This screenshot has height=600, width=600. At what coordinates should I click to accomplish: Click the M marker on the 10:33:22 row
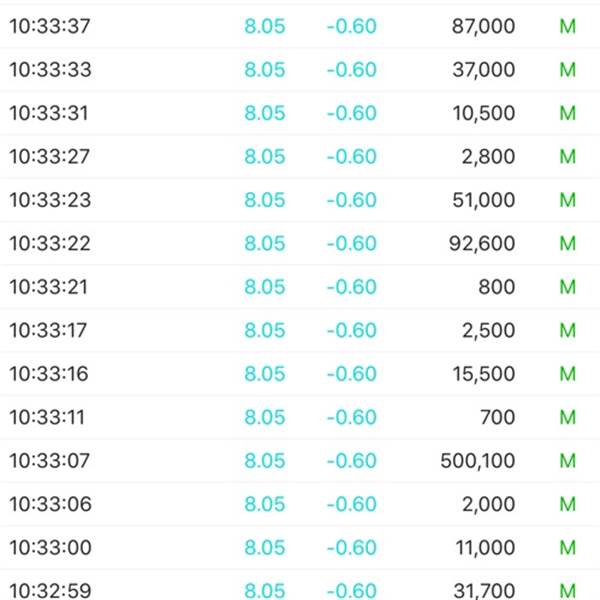pyautogui.click(x=567, y=243)
